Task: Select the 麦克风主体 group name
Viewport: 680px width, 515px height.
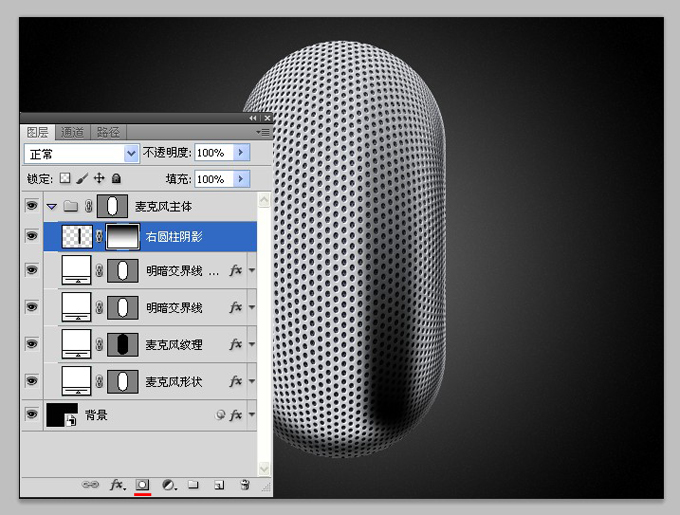Action: 163,206
